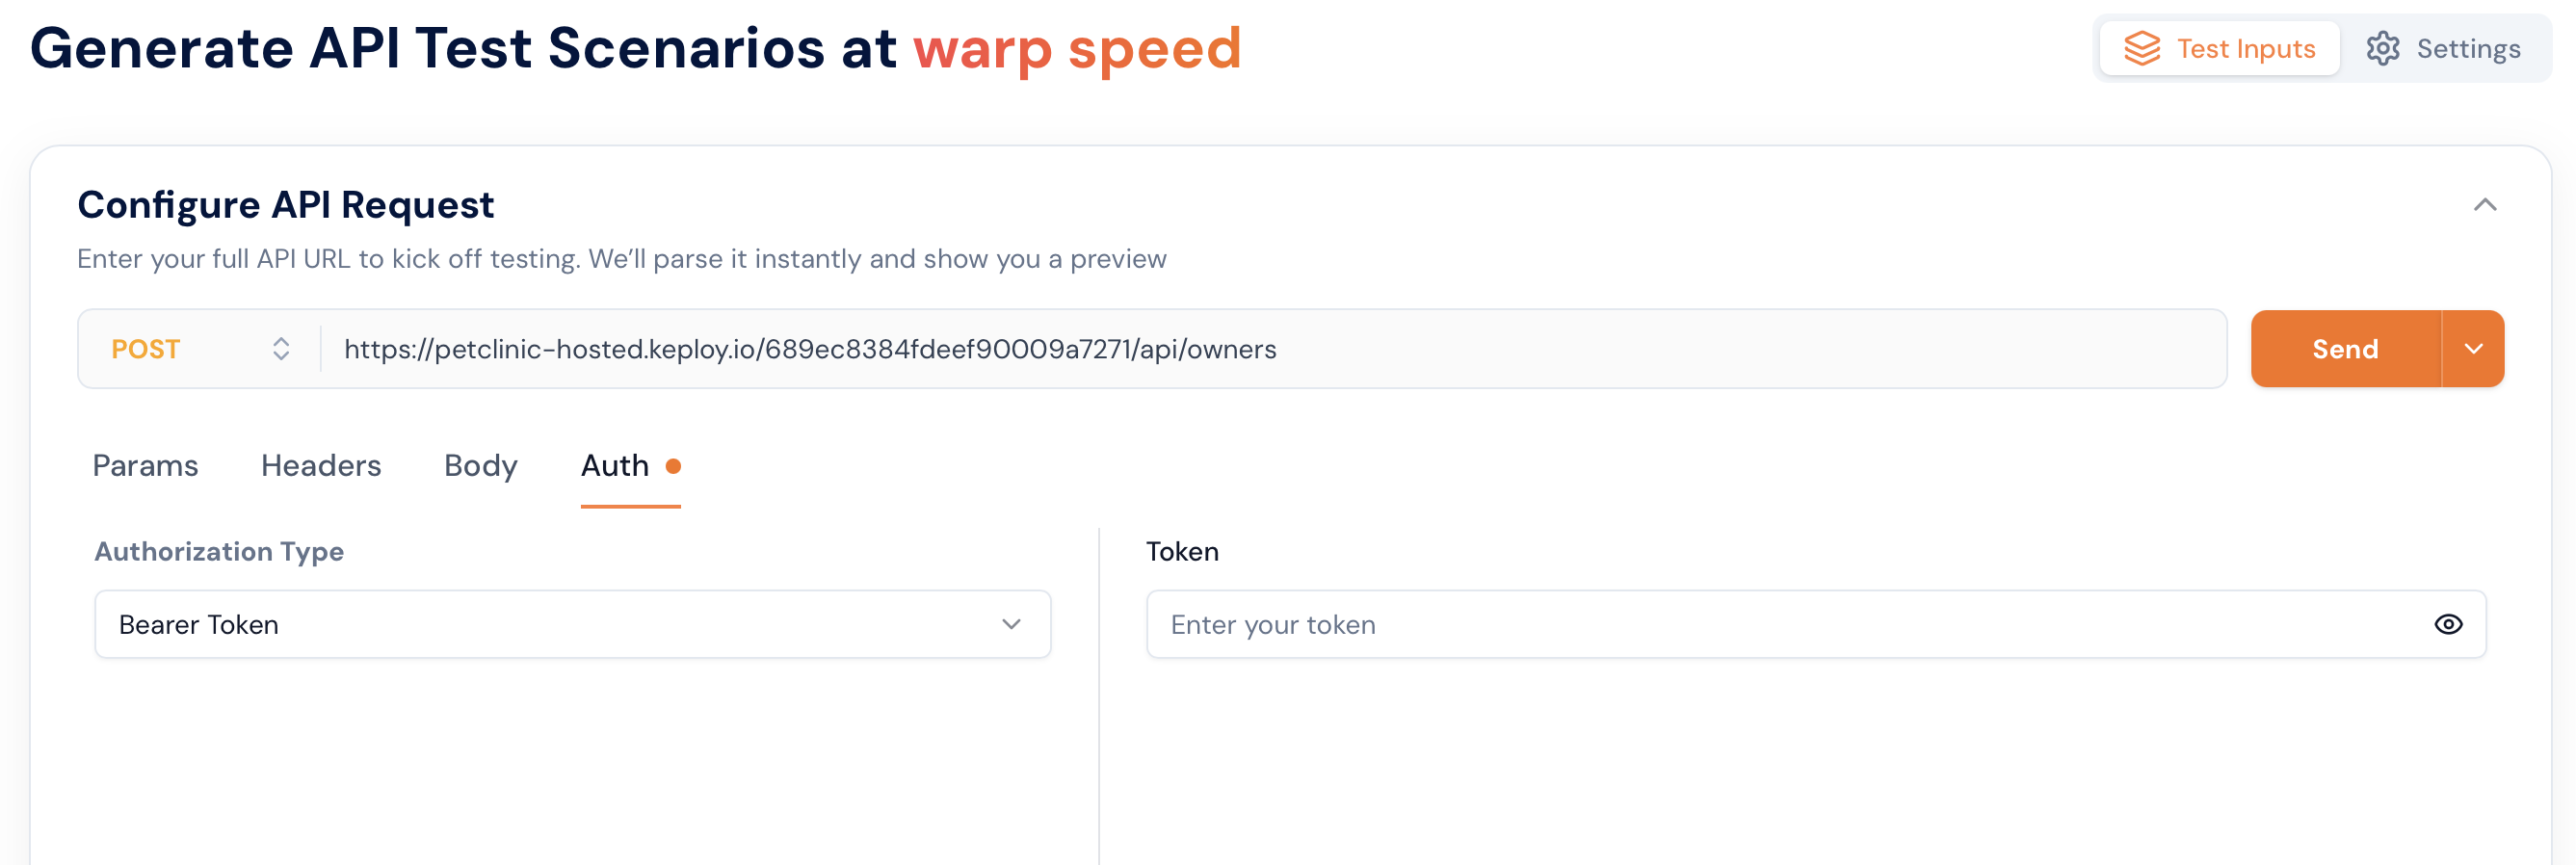Click the orange dot beside Auth
This screenshot has width=2576, height=865.
click(x=673, y=465)
